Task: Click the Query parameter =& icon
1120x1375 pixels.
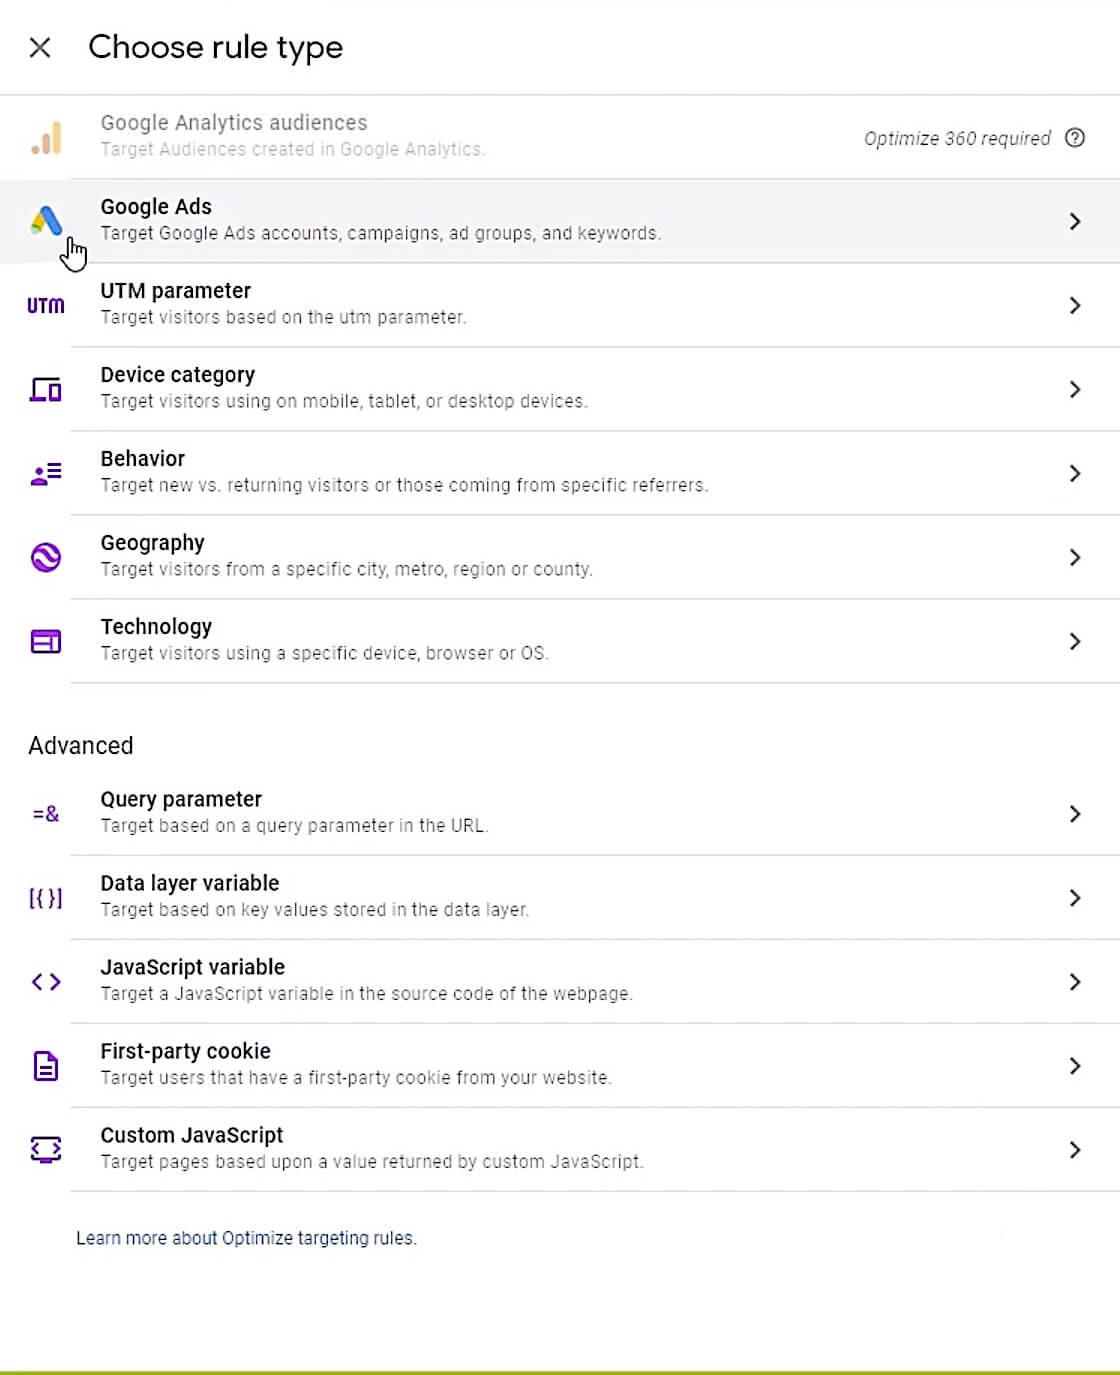Action: point(46,814)
